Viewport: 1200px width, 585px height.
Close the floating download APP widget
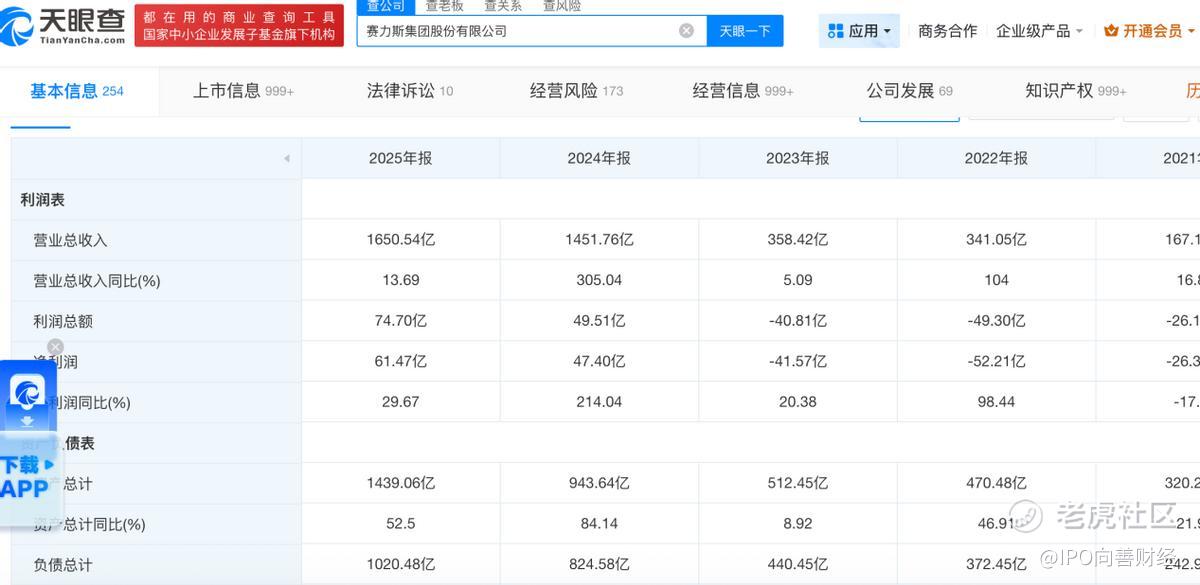tap(56, 347)
